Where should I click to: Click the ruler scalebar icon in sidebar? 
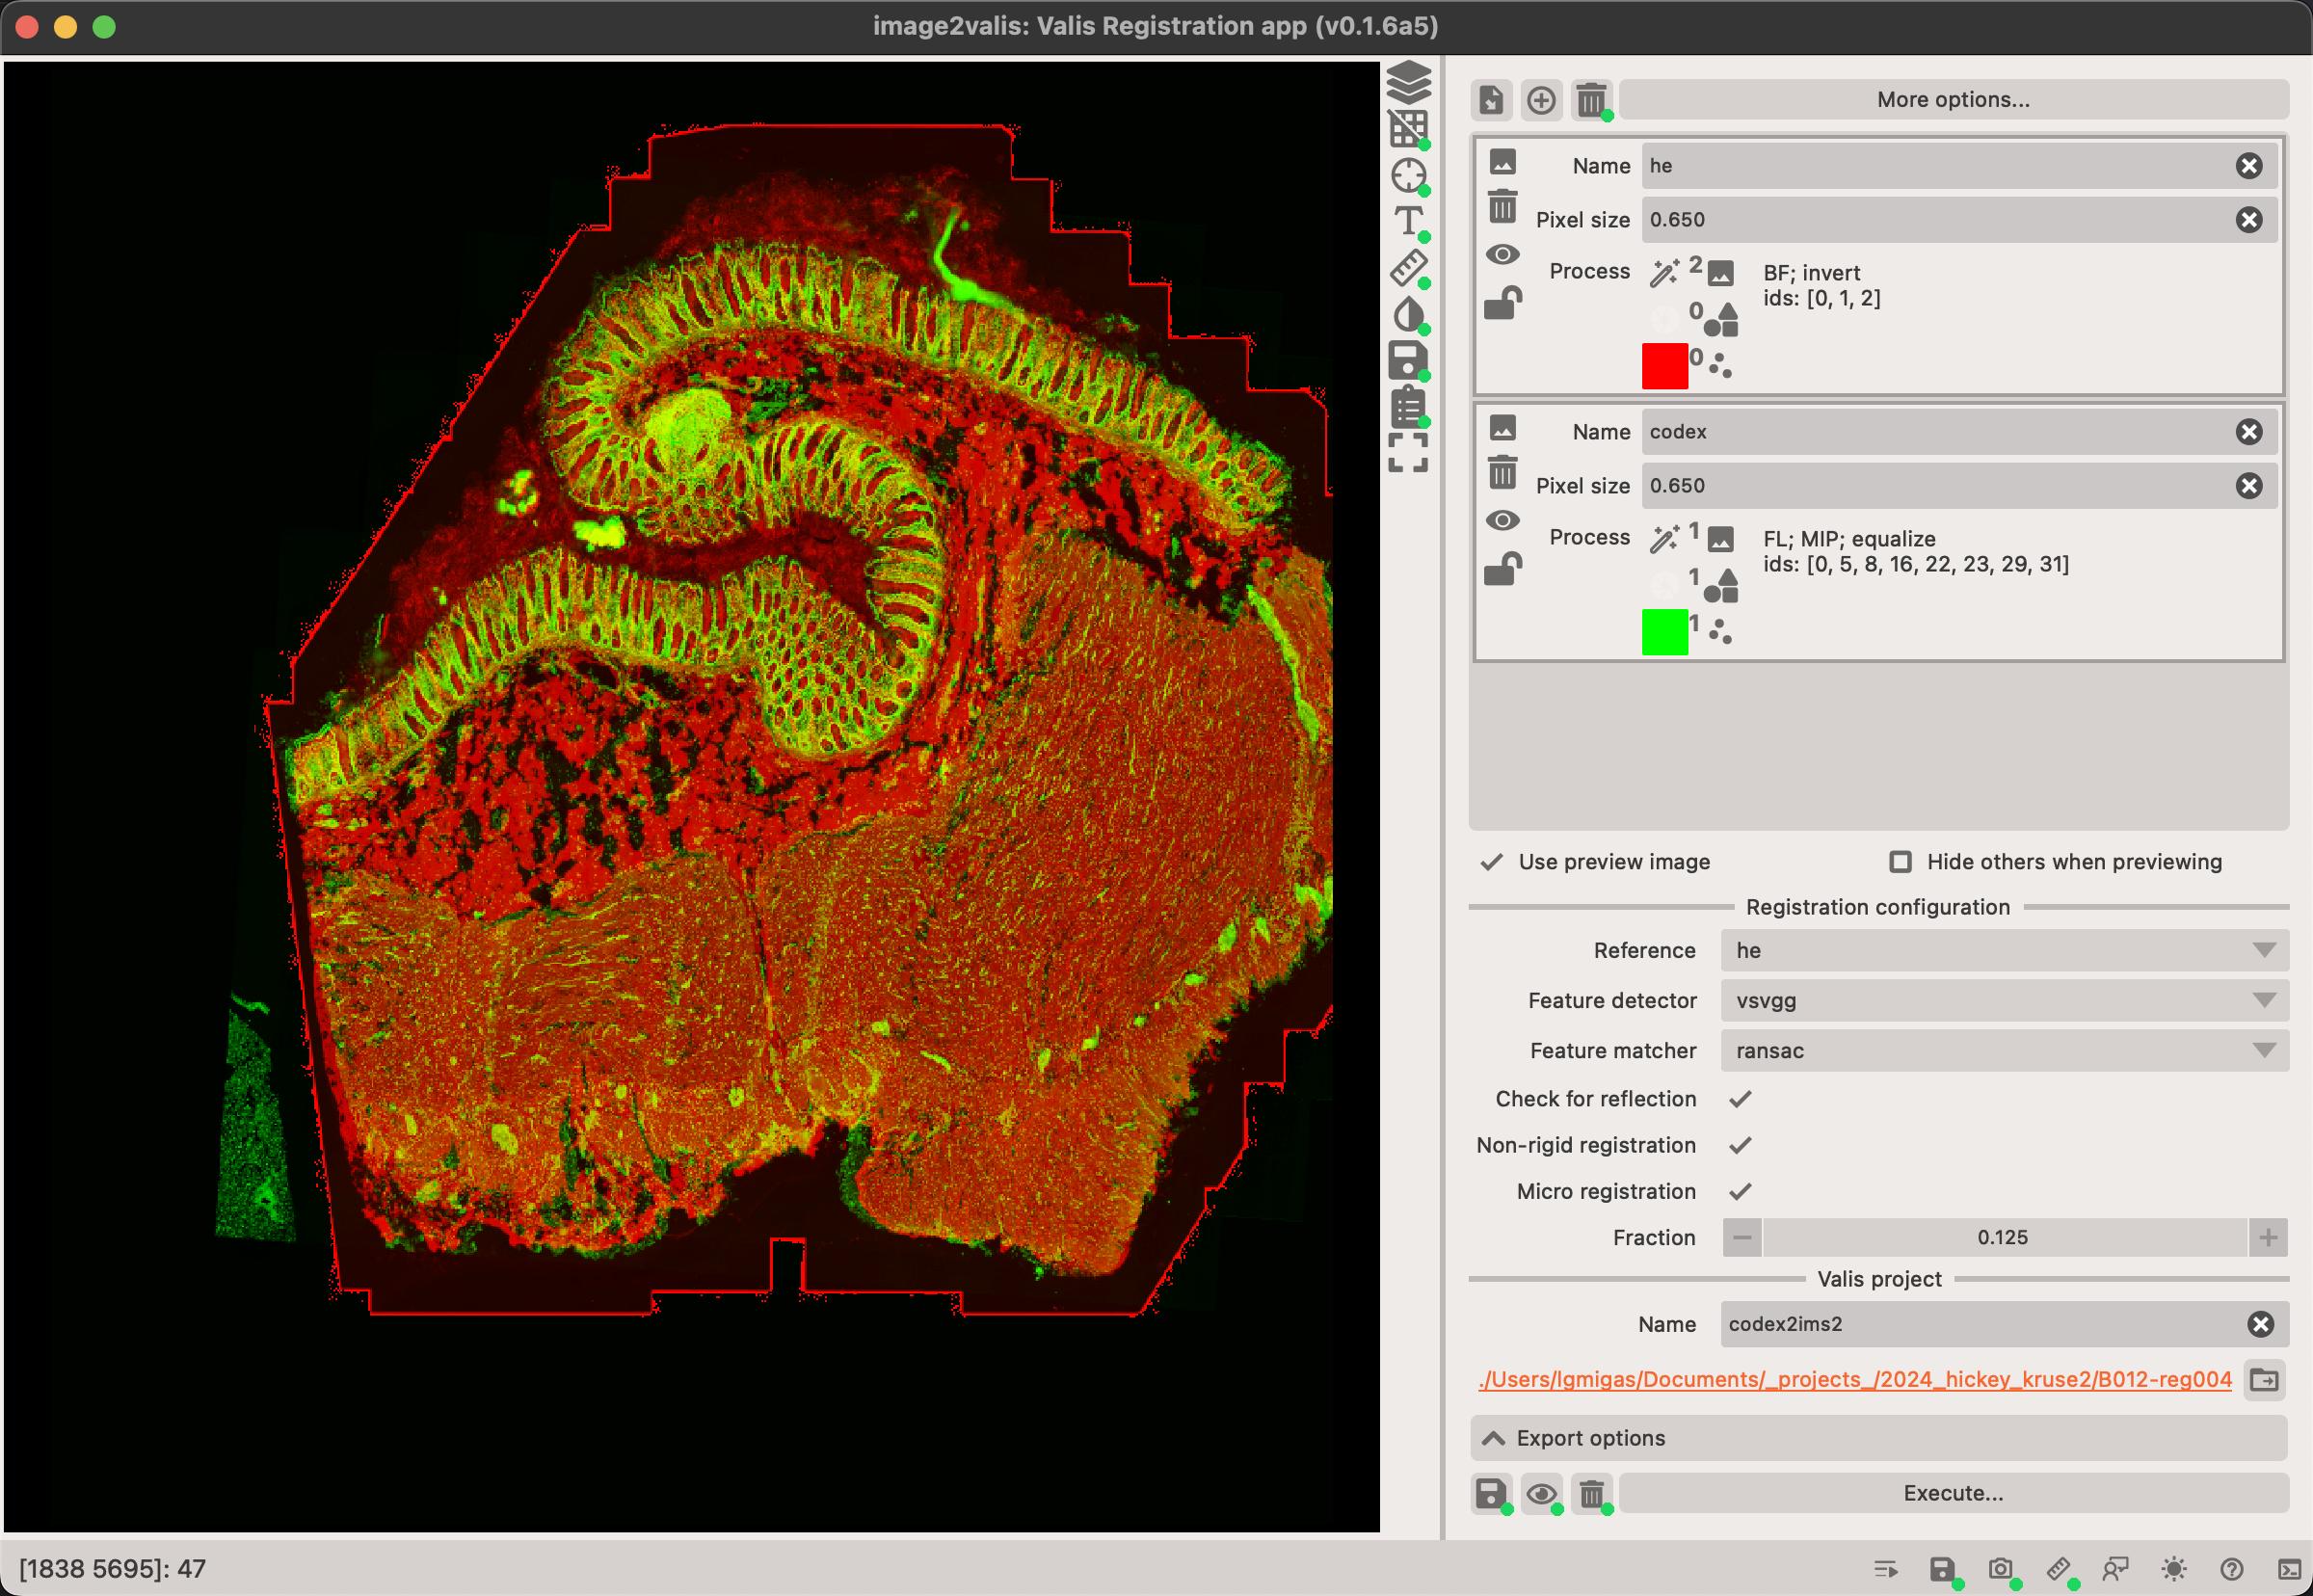coord(1408,268)
